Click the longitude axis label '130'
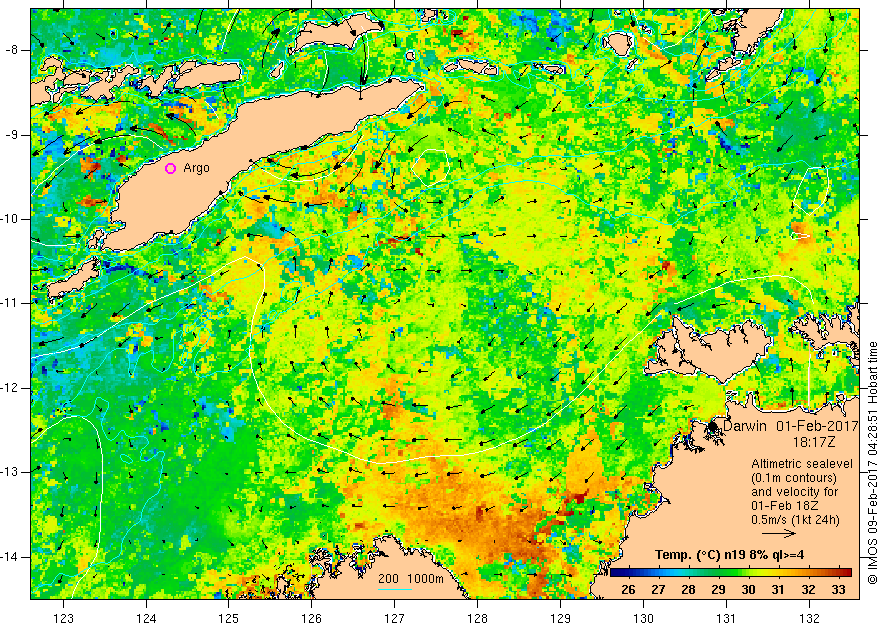 [x=643, y=618]
